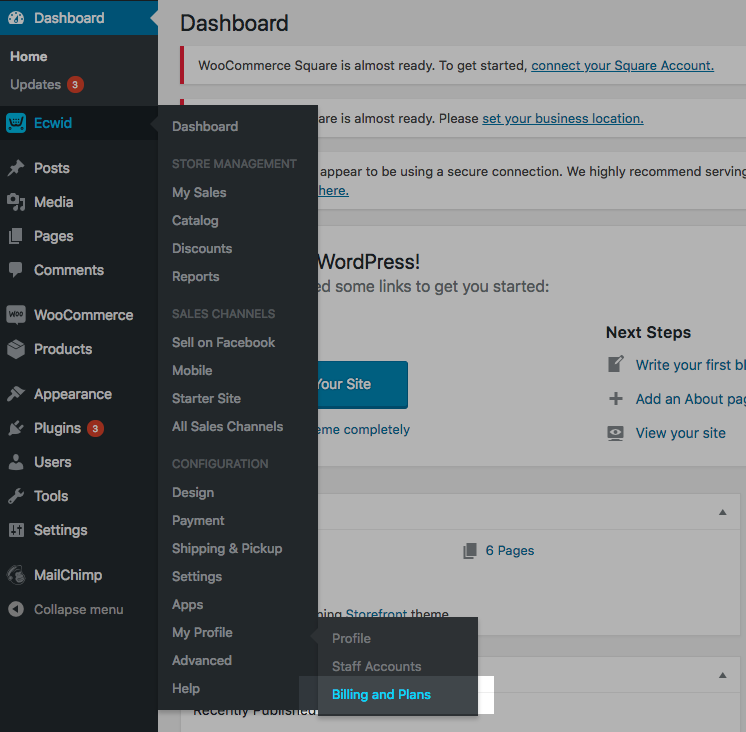Open WooCommerce in the sidebar
Image resolution: width=746 pixels, height=732 pixels.
[84, 315]
